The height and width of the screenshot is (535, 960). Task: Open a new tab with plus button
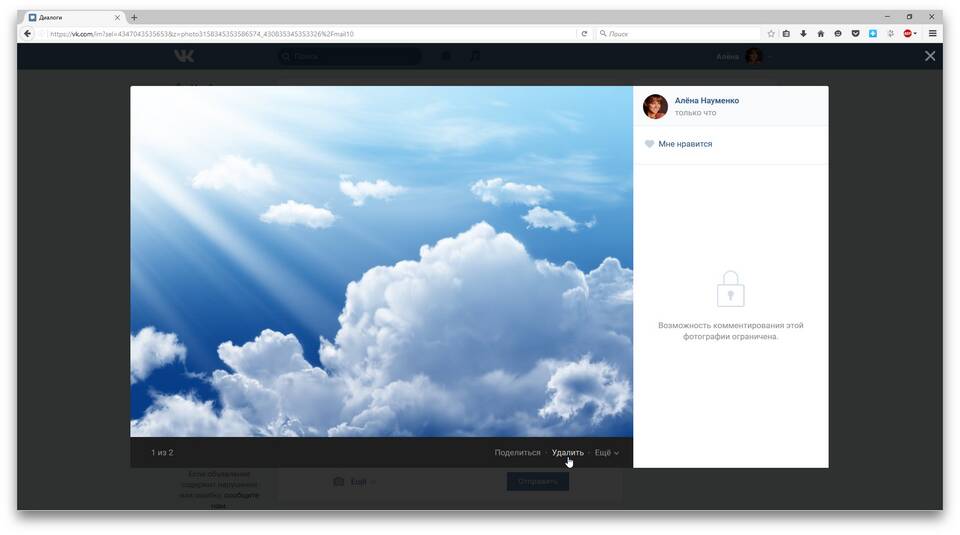pyautogui.click(x=134, y=17)
